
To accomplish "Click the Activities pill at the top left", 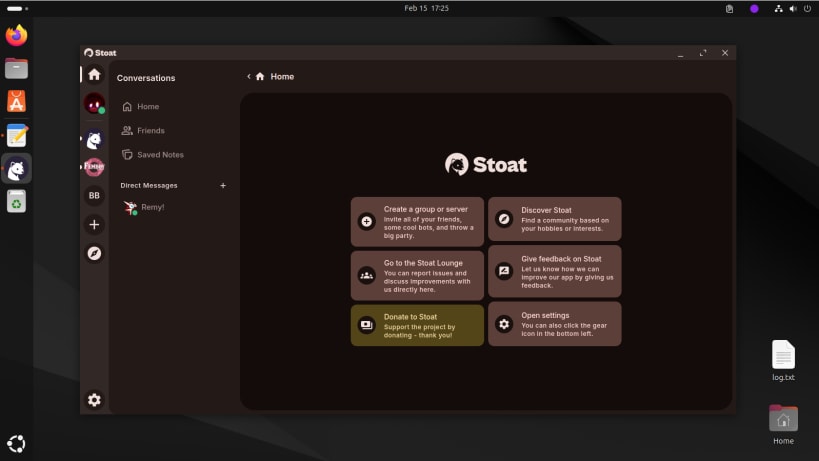I will 17,8.
